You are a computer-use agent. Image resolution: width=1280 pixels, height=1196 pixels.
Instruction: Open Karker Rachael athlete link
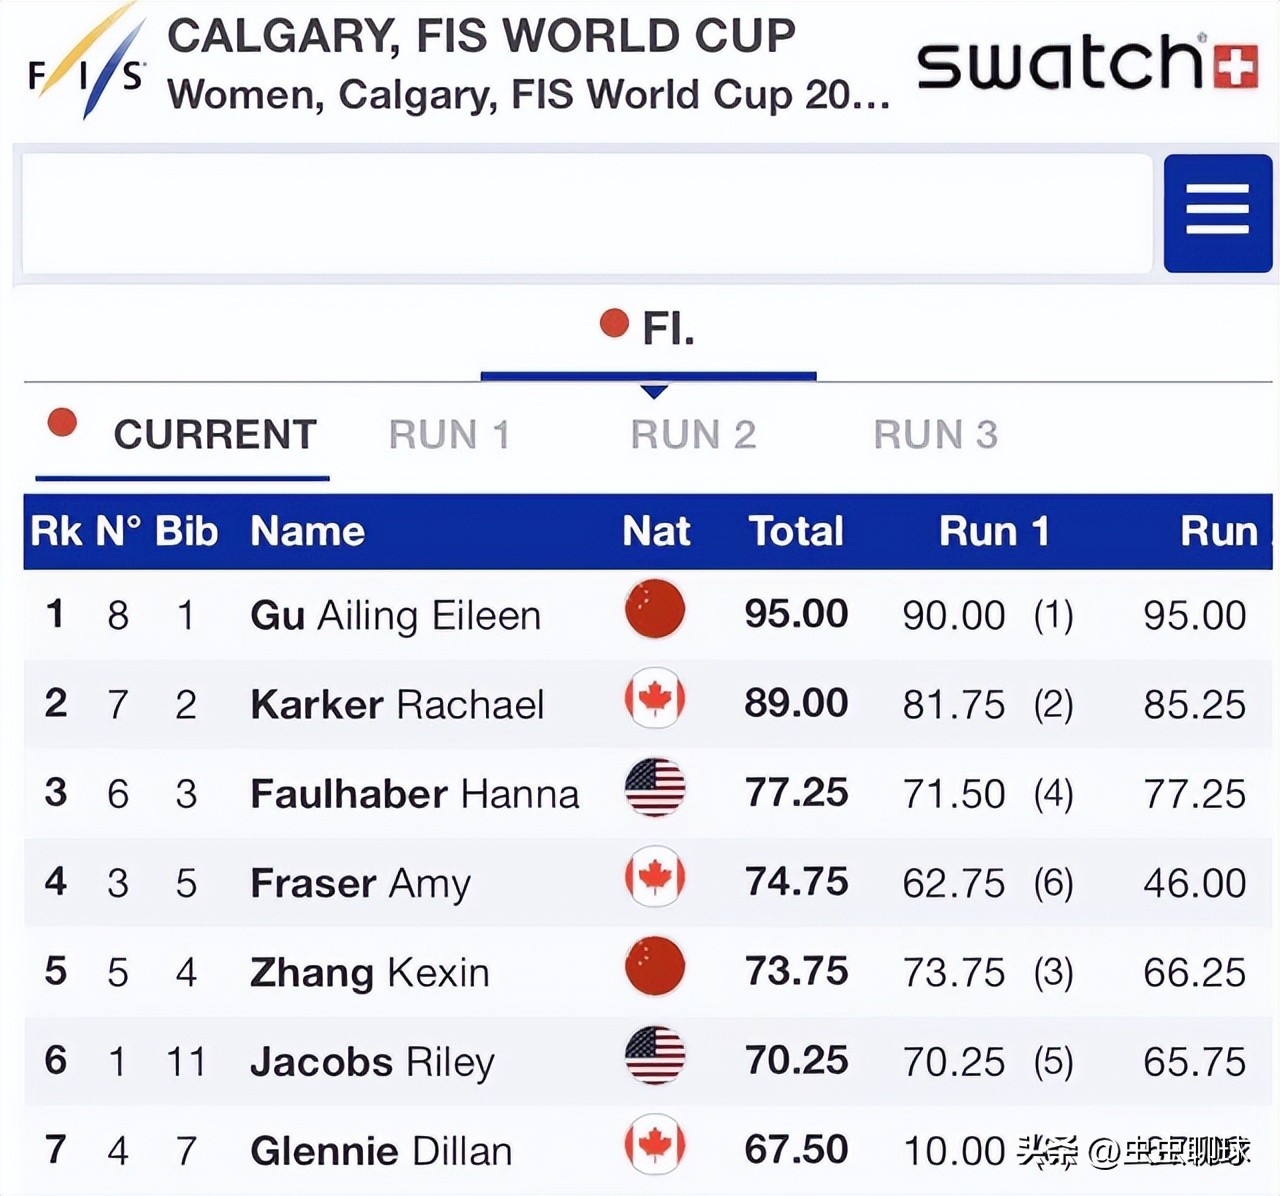point(397,704)
